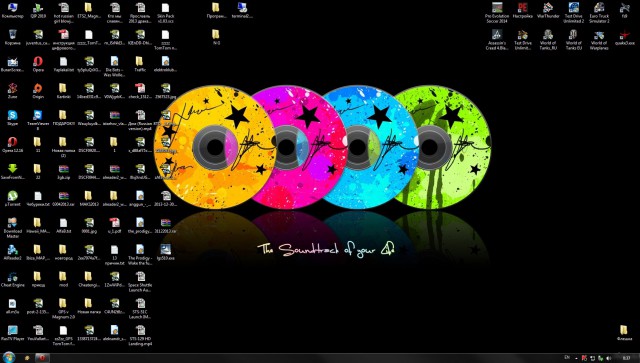This screenshot has width=640, height=363.
Task: Select the u_1.pdf file
Action: (x=114, y=226)
